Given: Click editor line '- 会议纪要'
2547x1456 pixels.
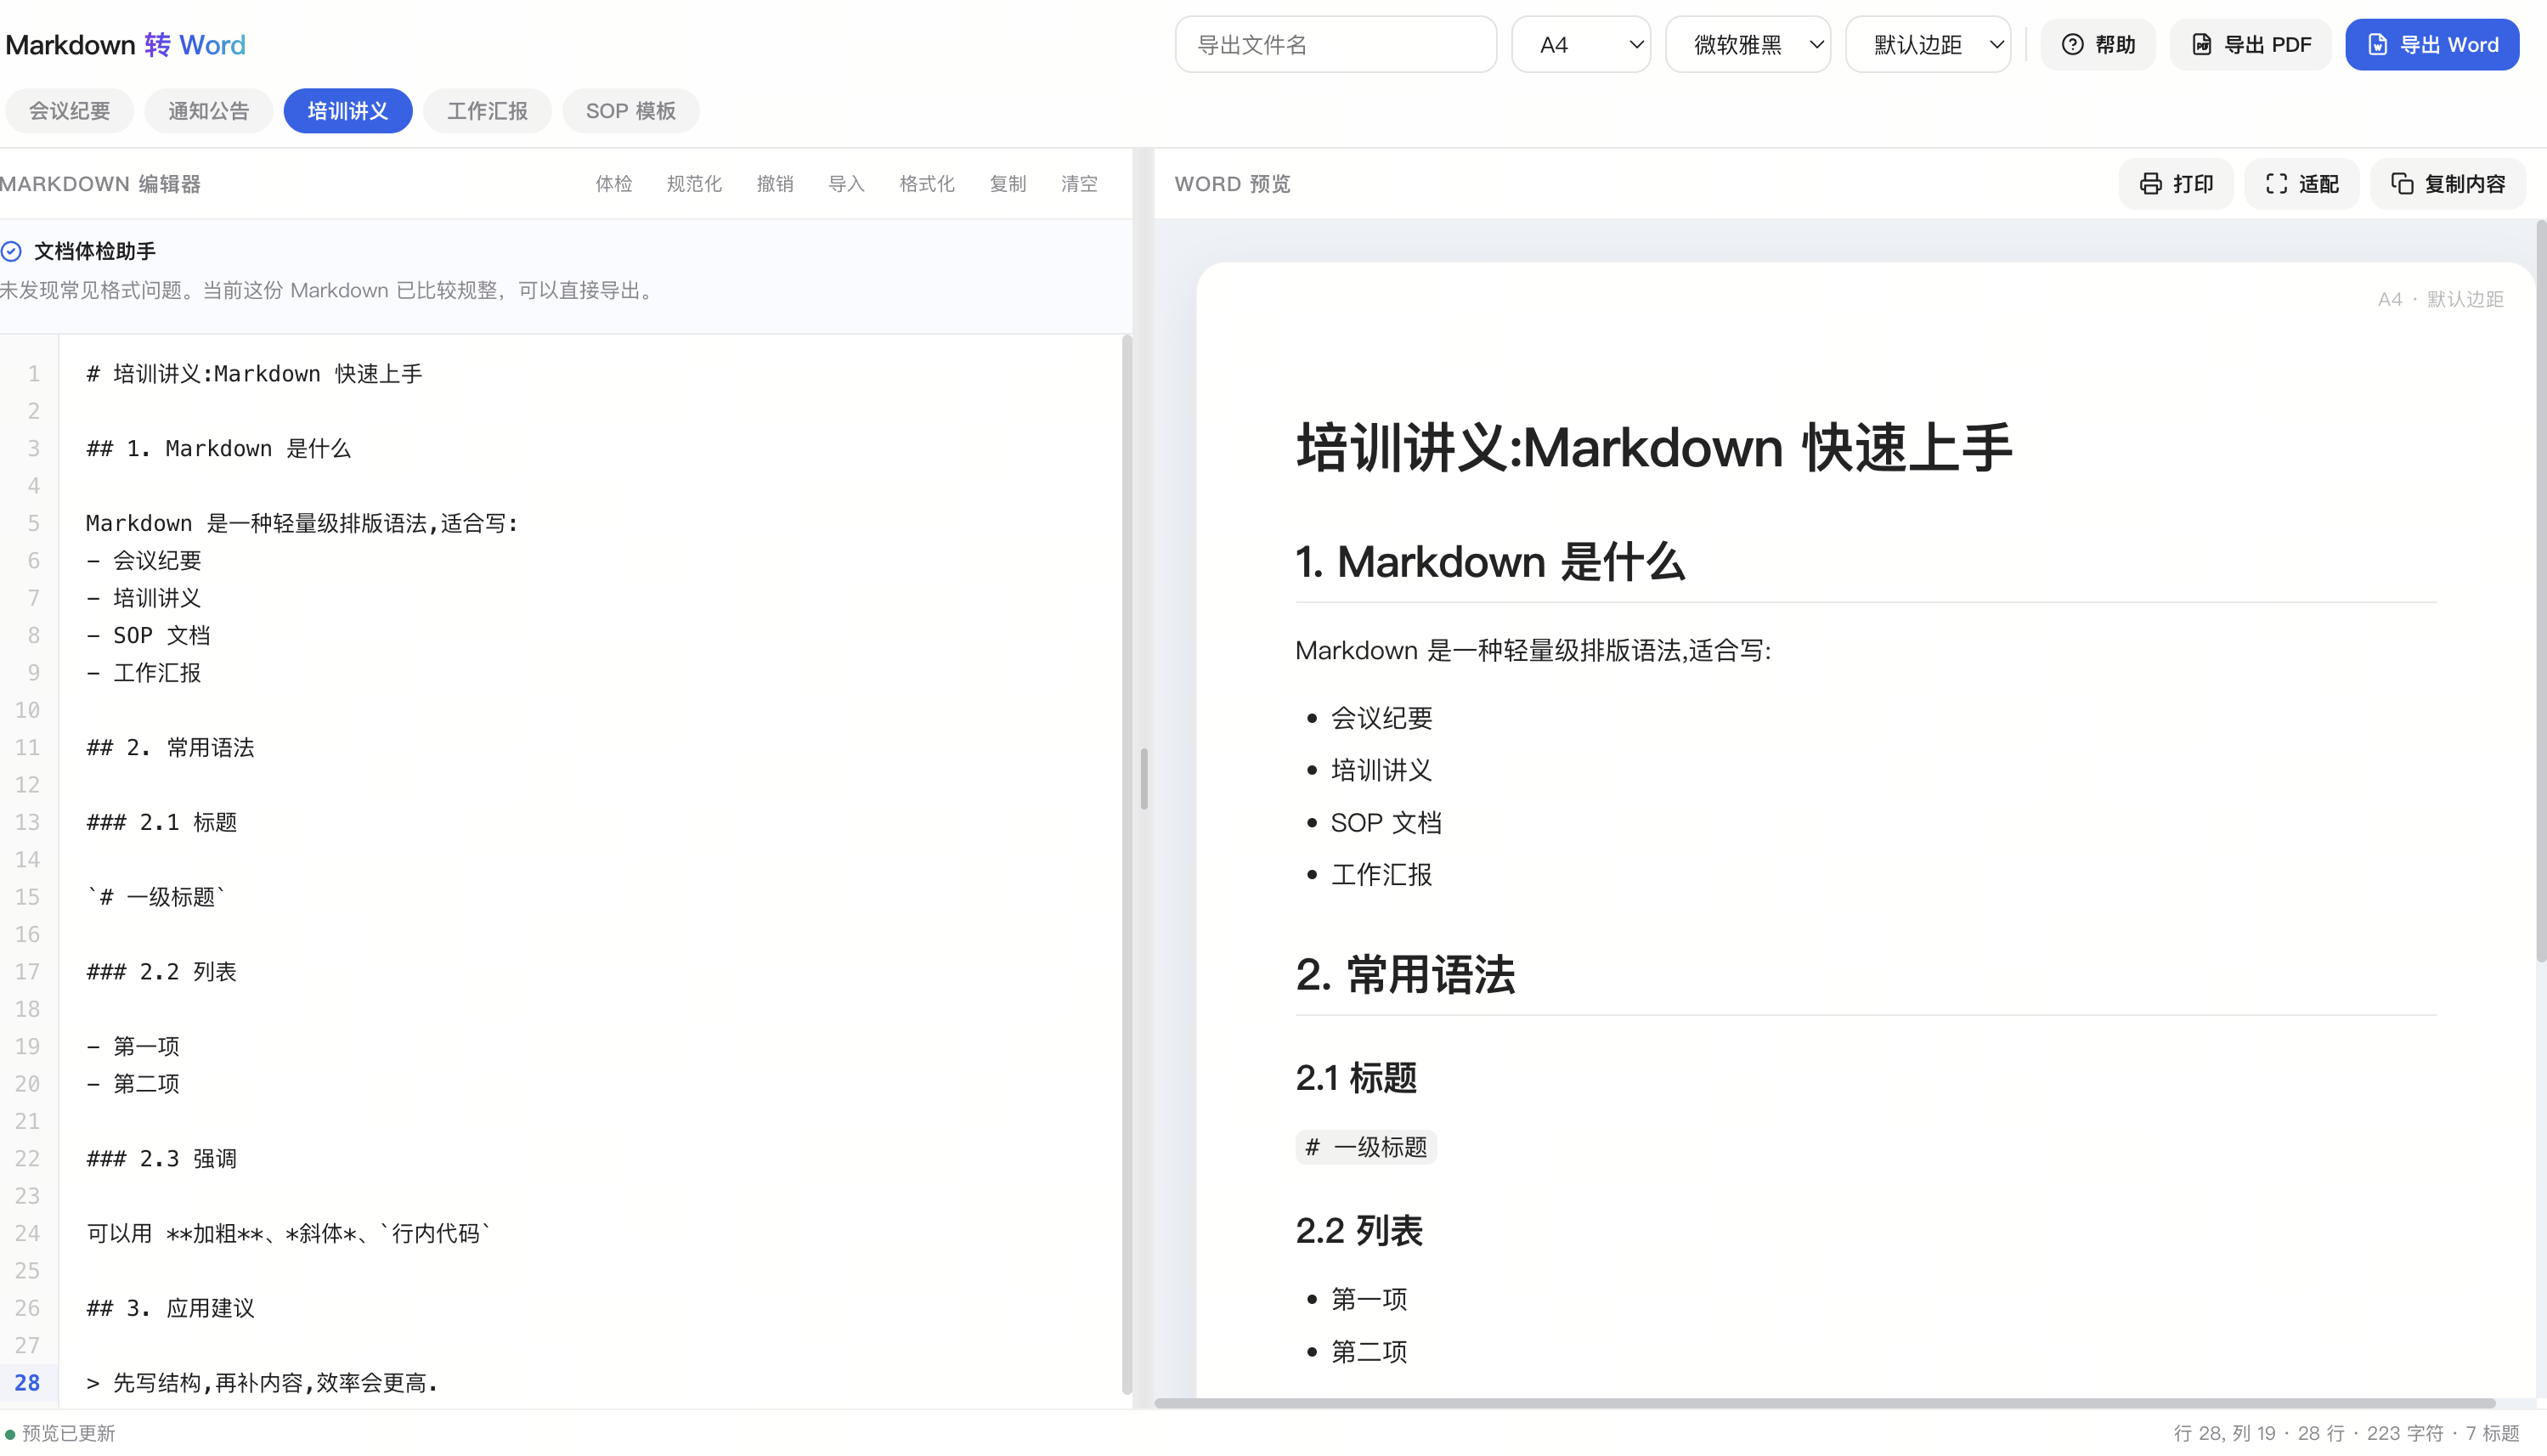Looking at the screenshot, I should tap(144, 561).
